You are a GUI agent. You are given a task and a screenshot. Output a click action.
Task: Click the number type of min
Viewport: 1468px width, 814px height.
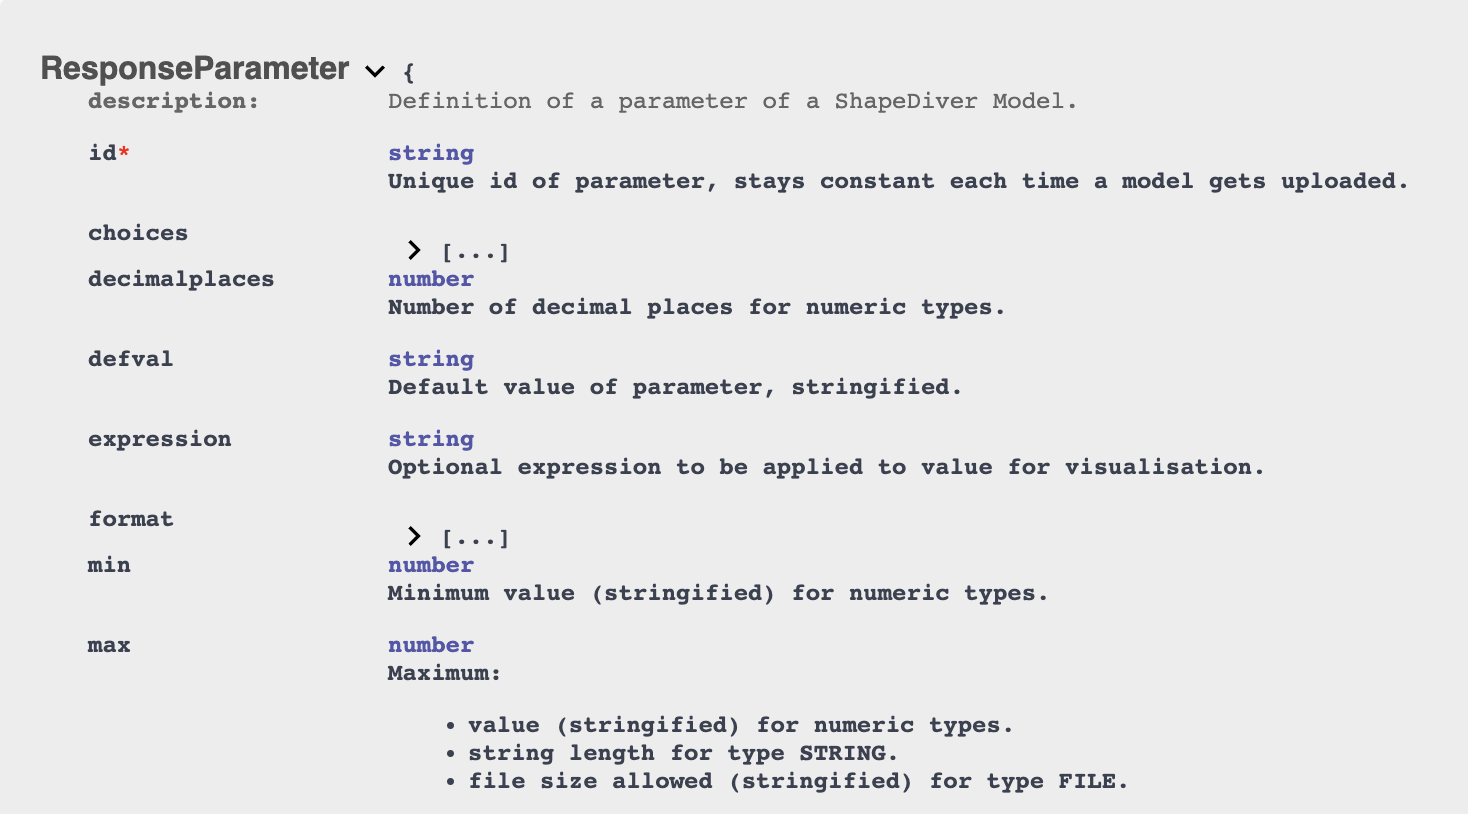(x=431, y=565)
